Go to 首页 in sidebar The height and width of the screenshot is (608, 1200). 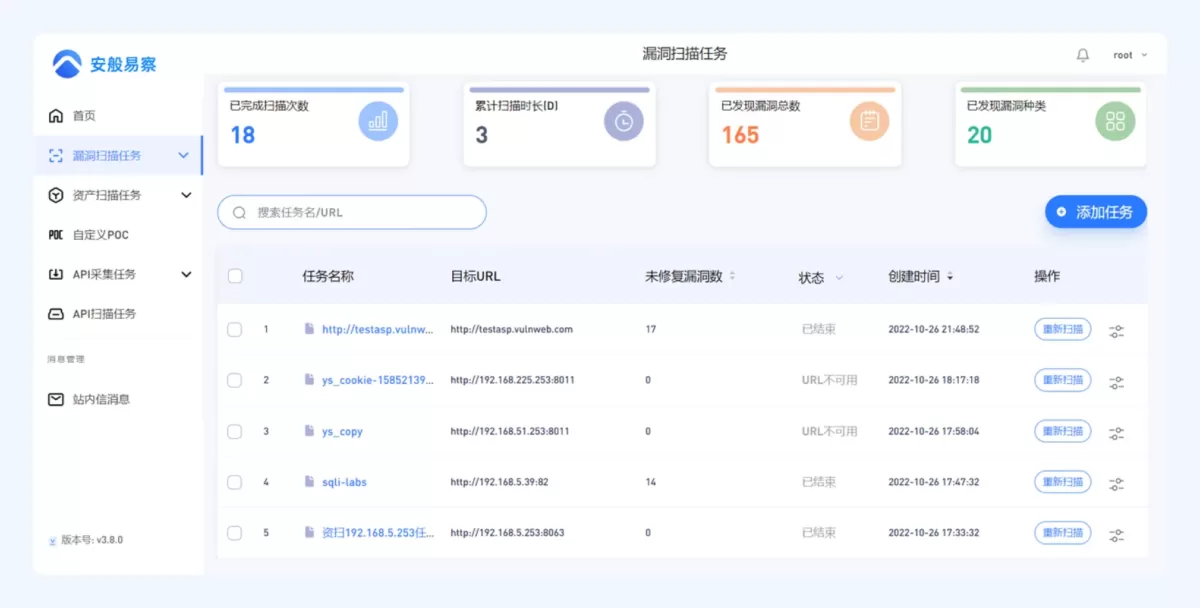[85, 116]
